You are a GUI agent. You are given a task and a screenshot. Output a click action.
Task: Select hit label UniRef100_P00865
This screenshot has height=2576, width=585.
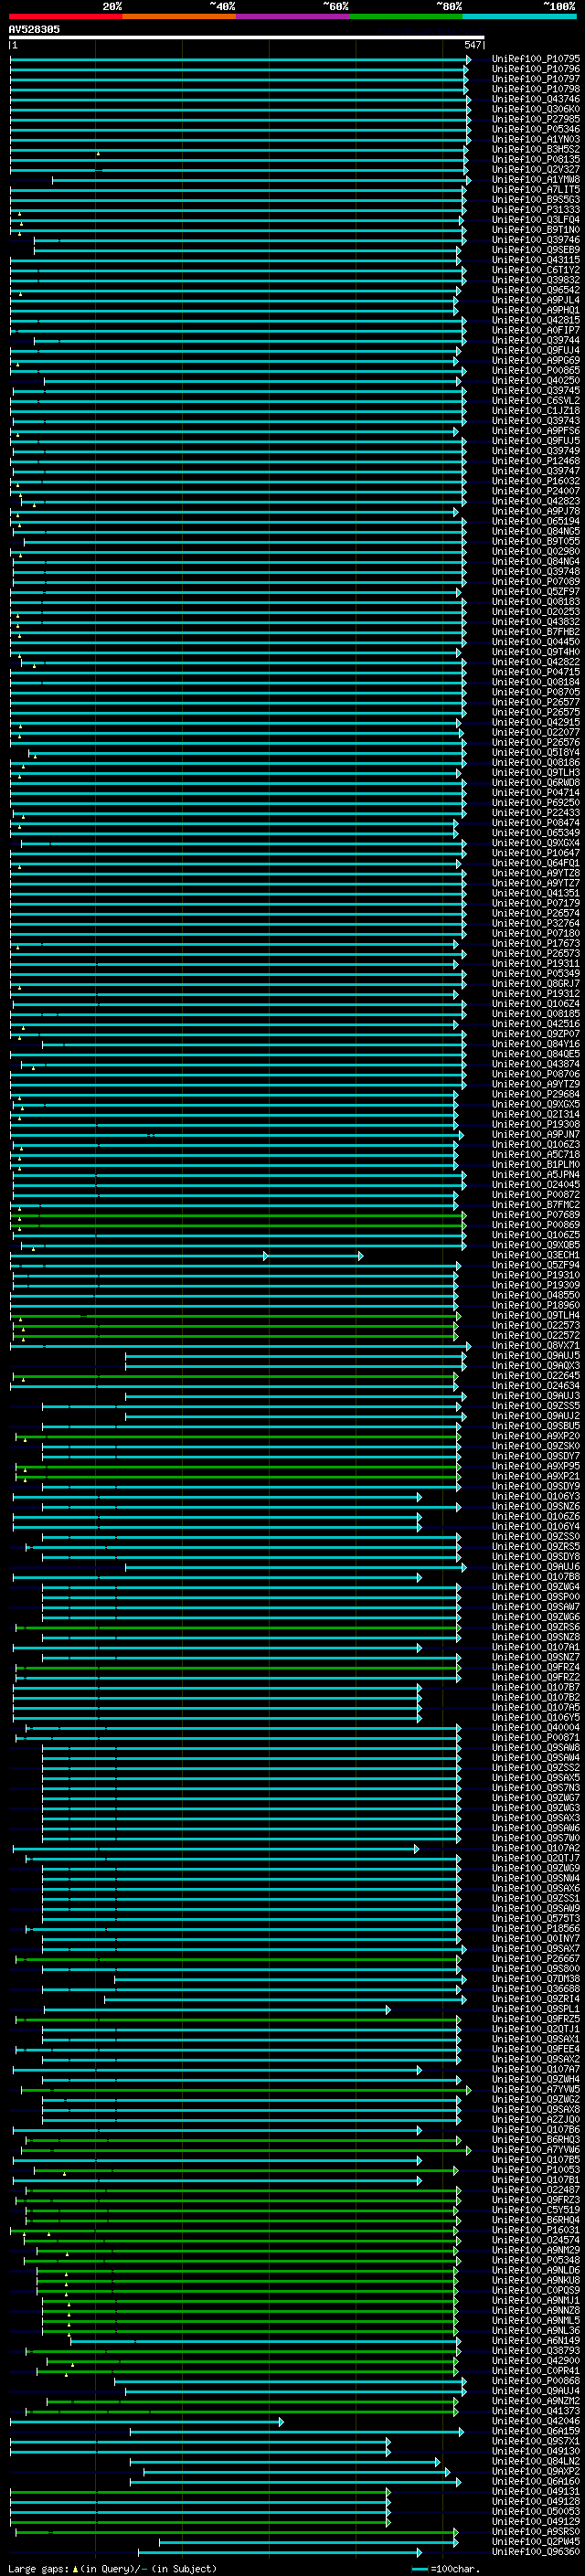536,370
